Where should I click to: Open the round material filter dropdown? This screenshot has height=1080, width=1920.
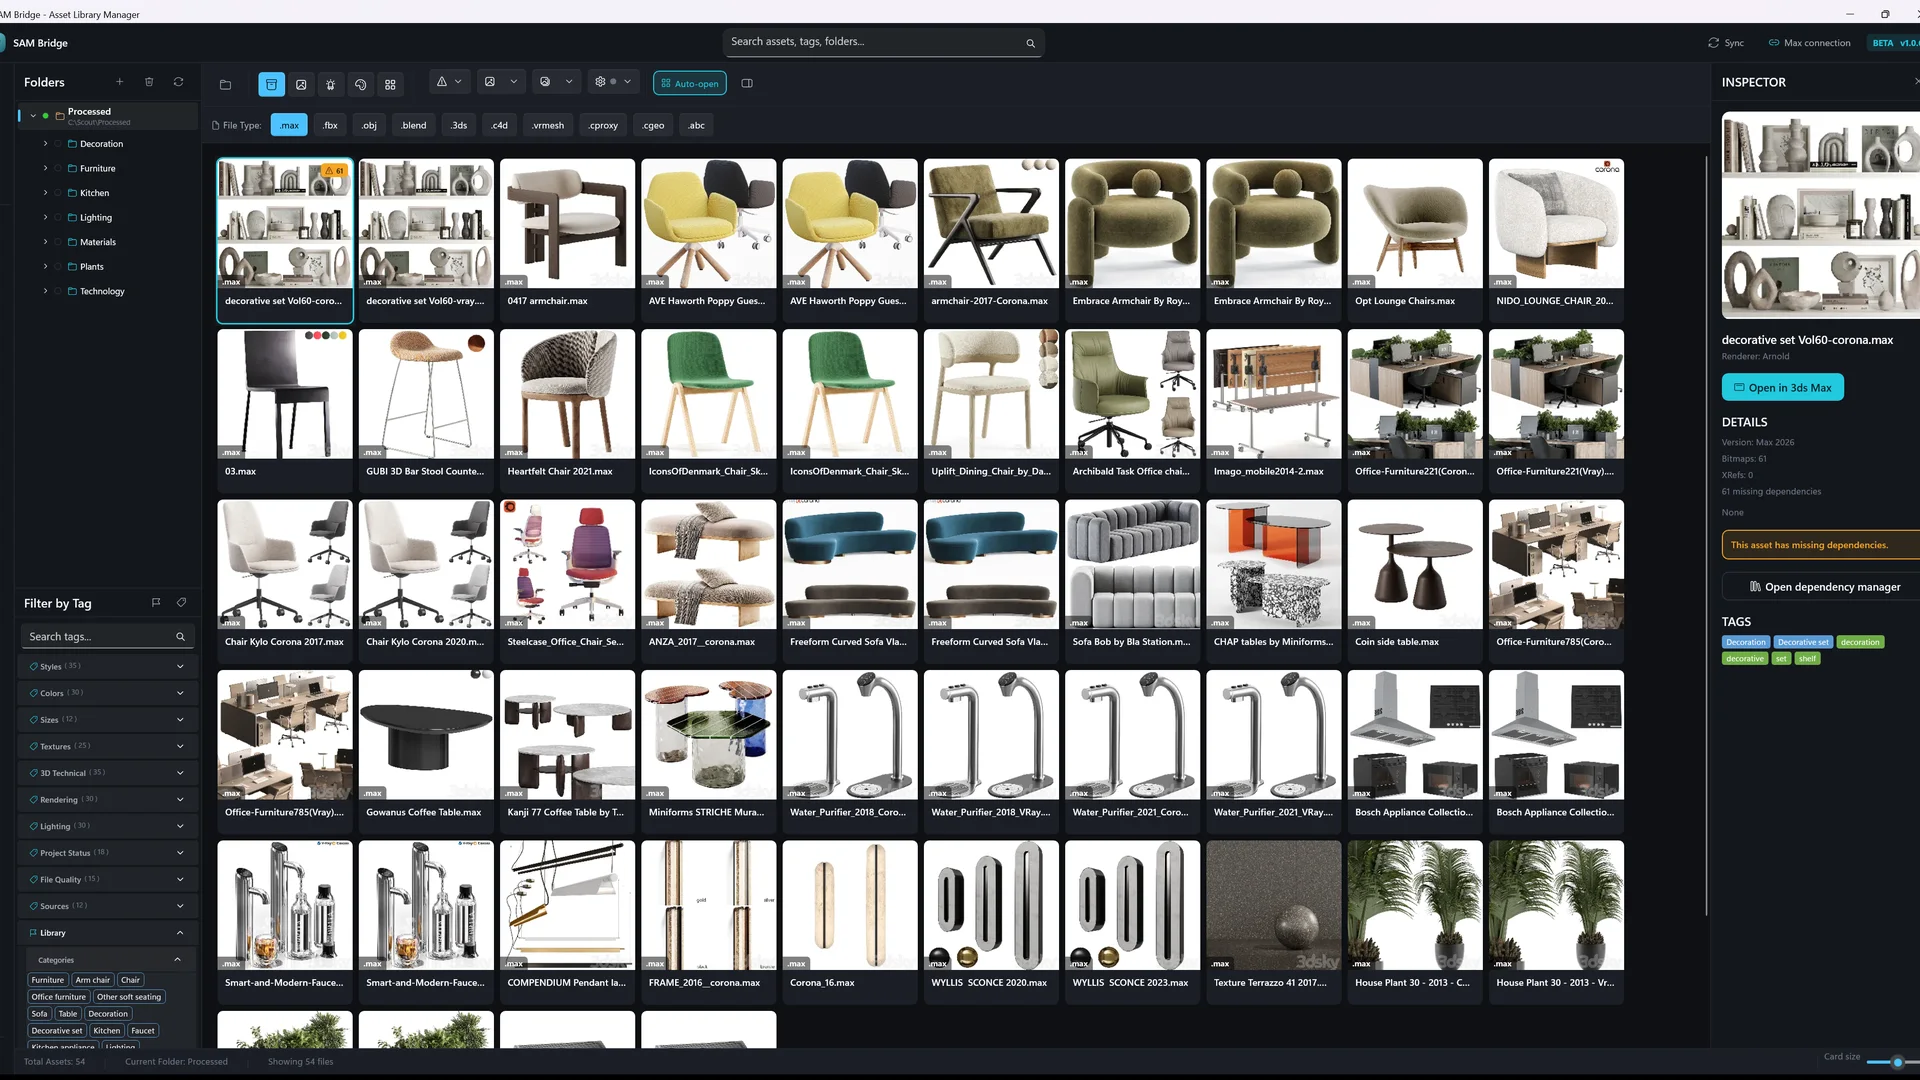[x=556, y=82]
